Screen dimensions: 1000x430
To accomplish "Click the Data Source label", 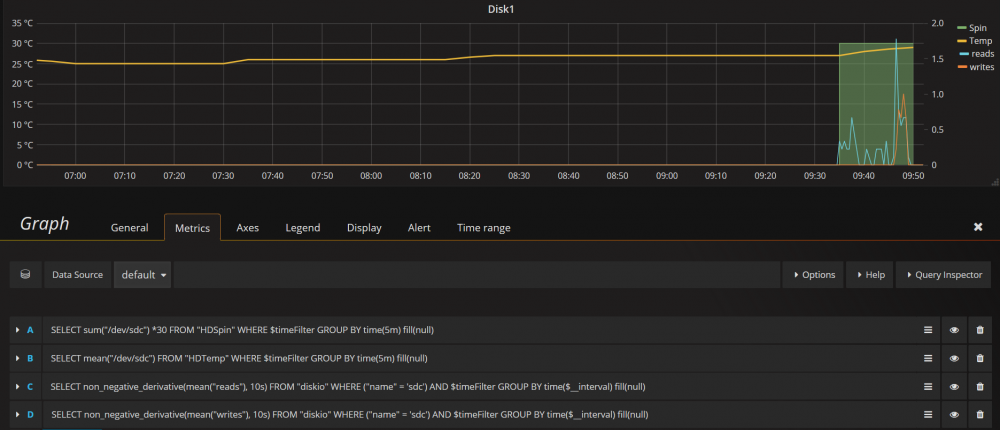I will click(78, 274).
